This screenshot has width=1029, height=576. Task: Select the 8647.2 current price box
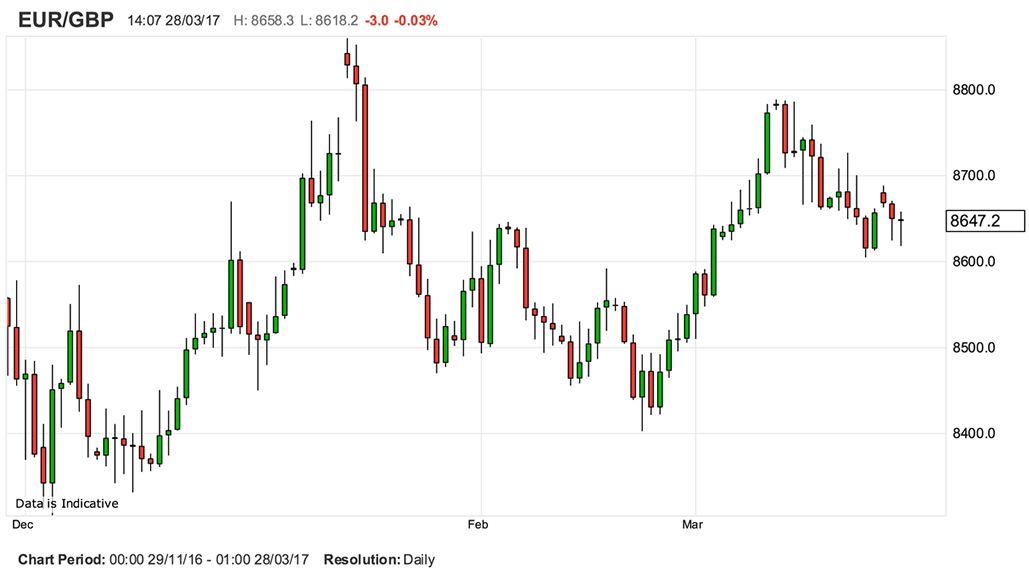point(985,220)
